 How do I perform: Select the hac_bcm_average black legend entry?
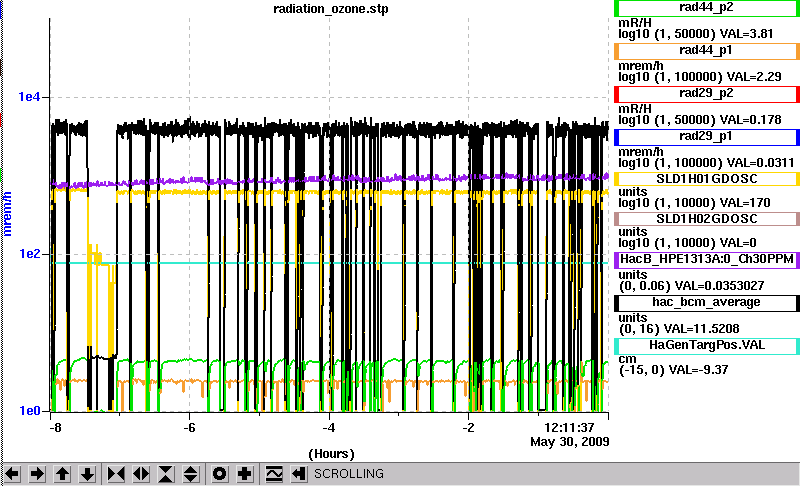[x=707, y=302]
